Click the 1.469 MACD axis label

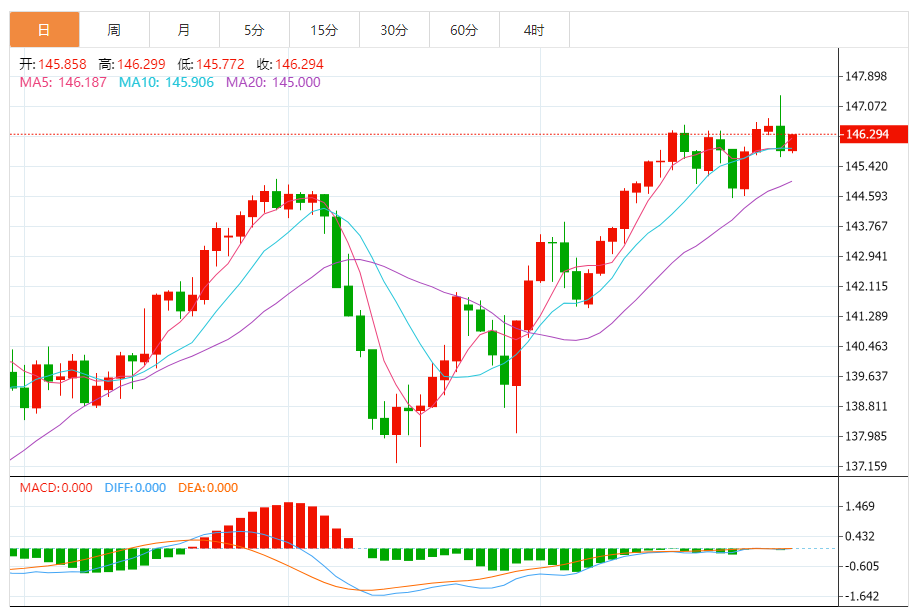click(860, 507)
